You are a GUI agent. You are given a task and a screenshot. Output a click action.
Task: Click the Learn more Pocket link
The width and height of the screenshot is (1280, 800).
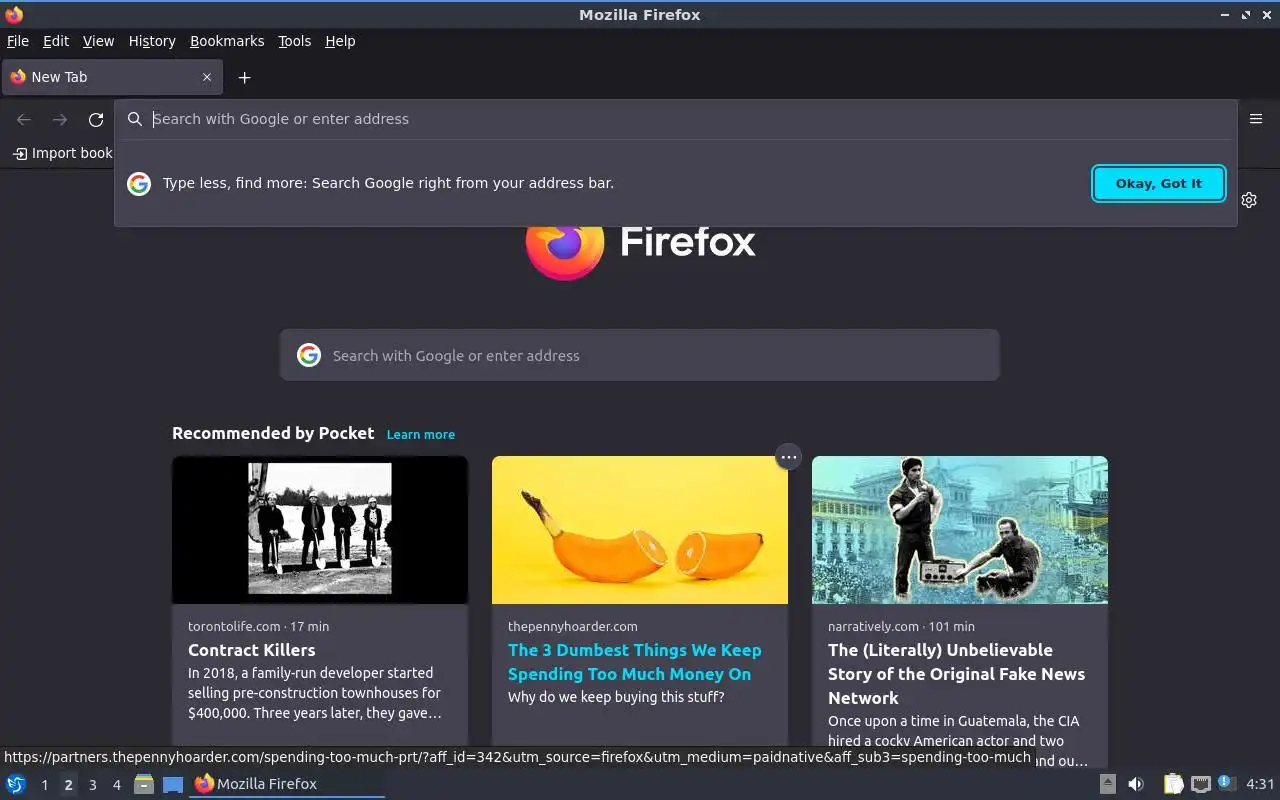click(421, 434)
